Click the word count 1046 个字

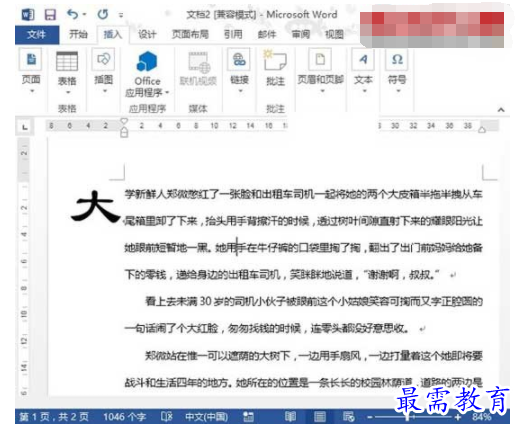click(x=124, y=417)
